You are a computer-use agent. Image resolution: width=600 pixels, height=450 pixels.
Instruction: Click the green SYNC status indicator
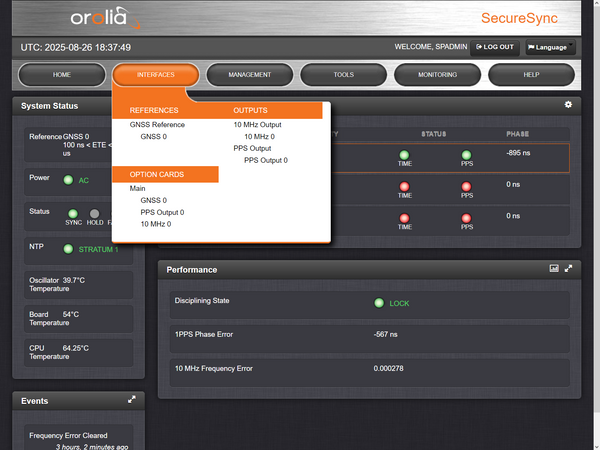point(73,214)
